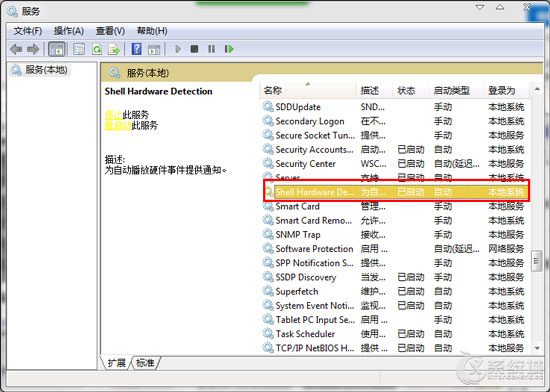Screen dimensions: 550x392
Task: Open Help with the question mark icon
Action: 136,49
